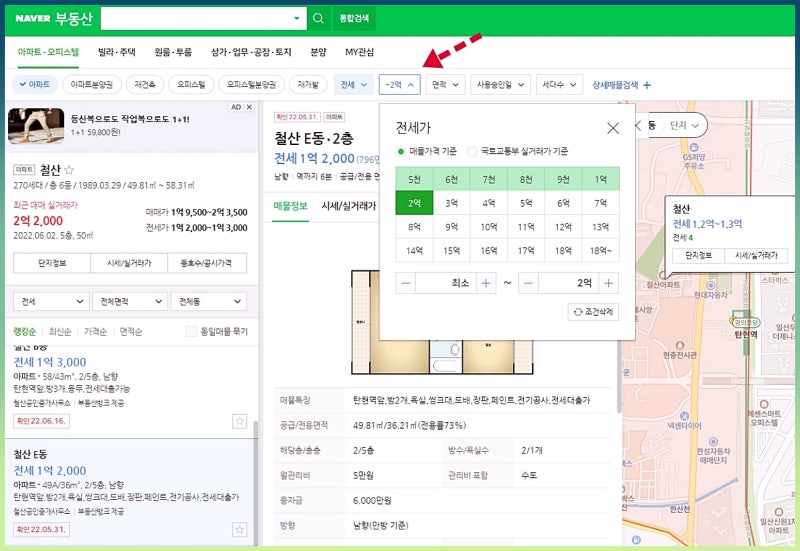Screen dimensions: 800x551
Task: Open the 전세 transaction type dropdown in filter bar
Action: pos(354,85)
